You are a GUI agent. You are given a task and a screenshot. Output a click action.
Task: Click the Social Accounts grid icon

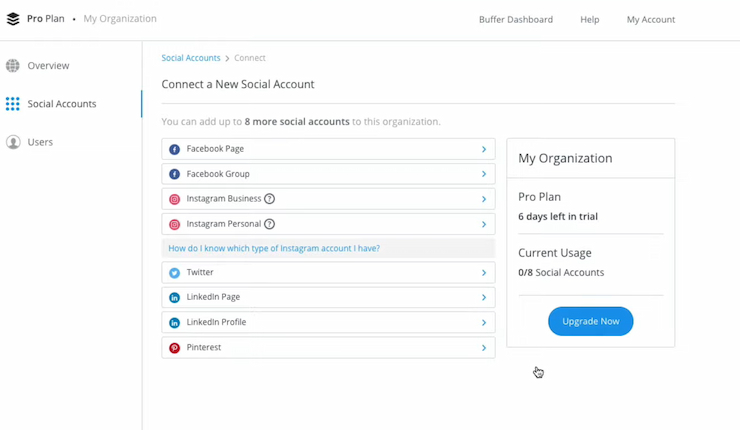tap(13, 104)
